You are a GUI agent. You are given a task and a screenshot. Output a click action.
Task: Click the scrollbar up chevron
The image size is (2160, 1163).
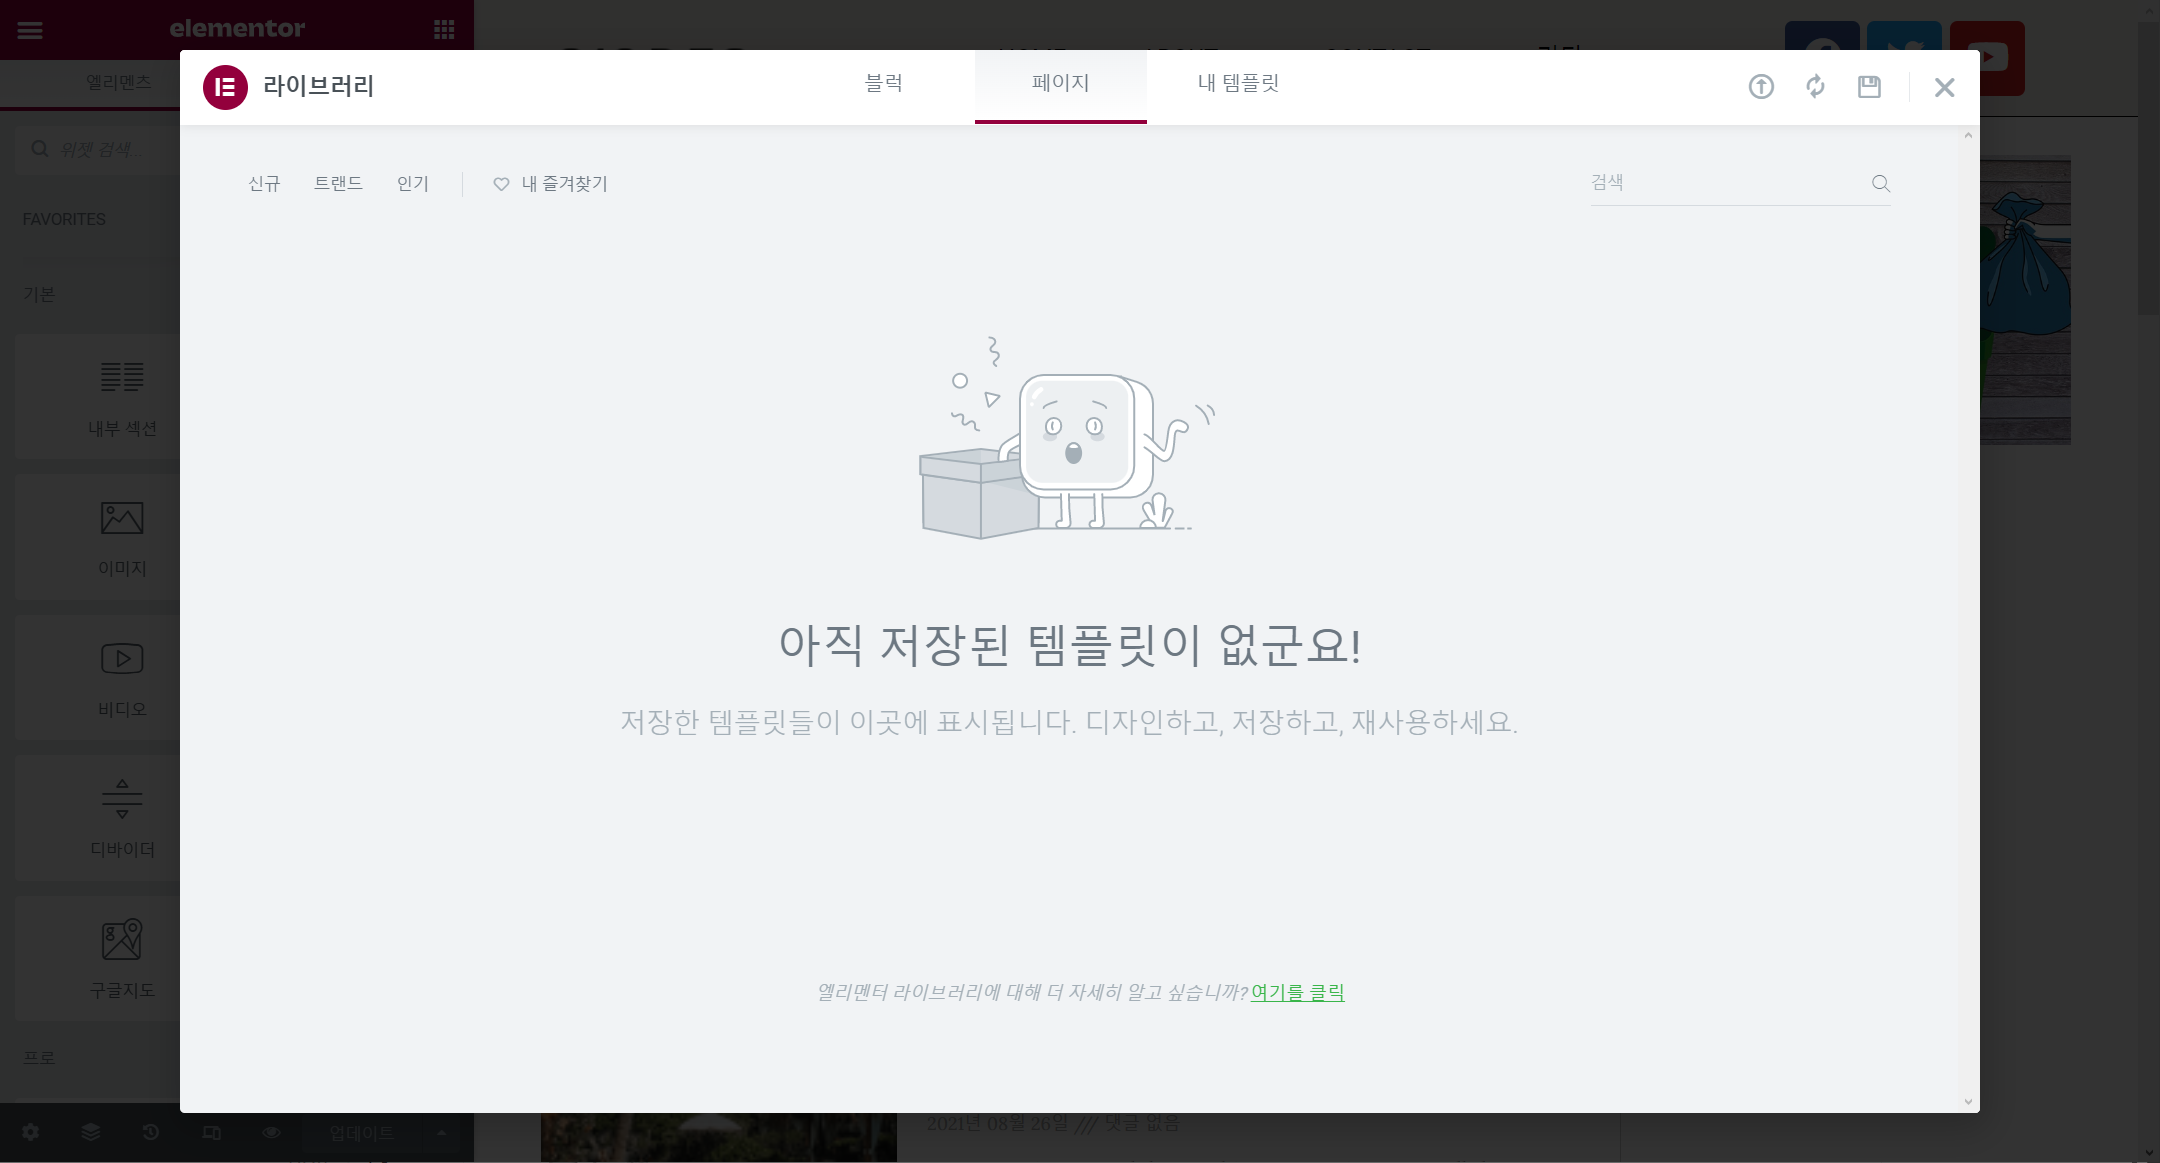pos(1967,133)
